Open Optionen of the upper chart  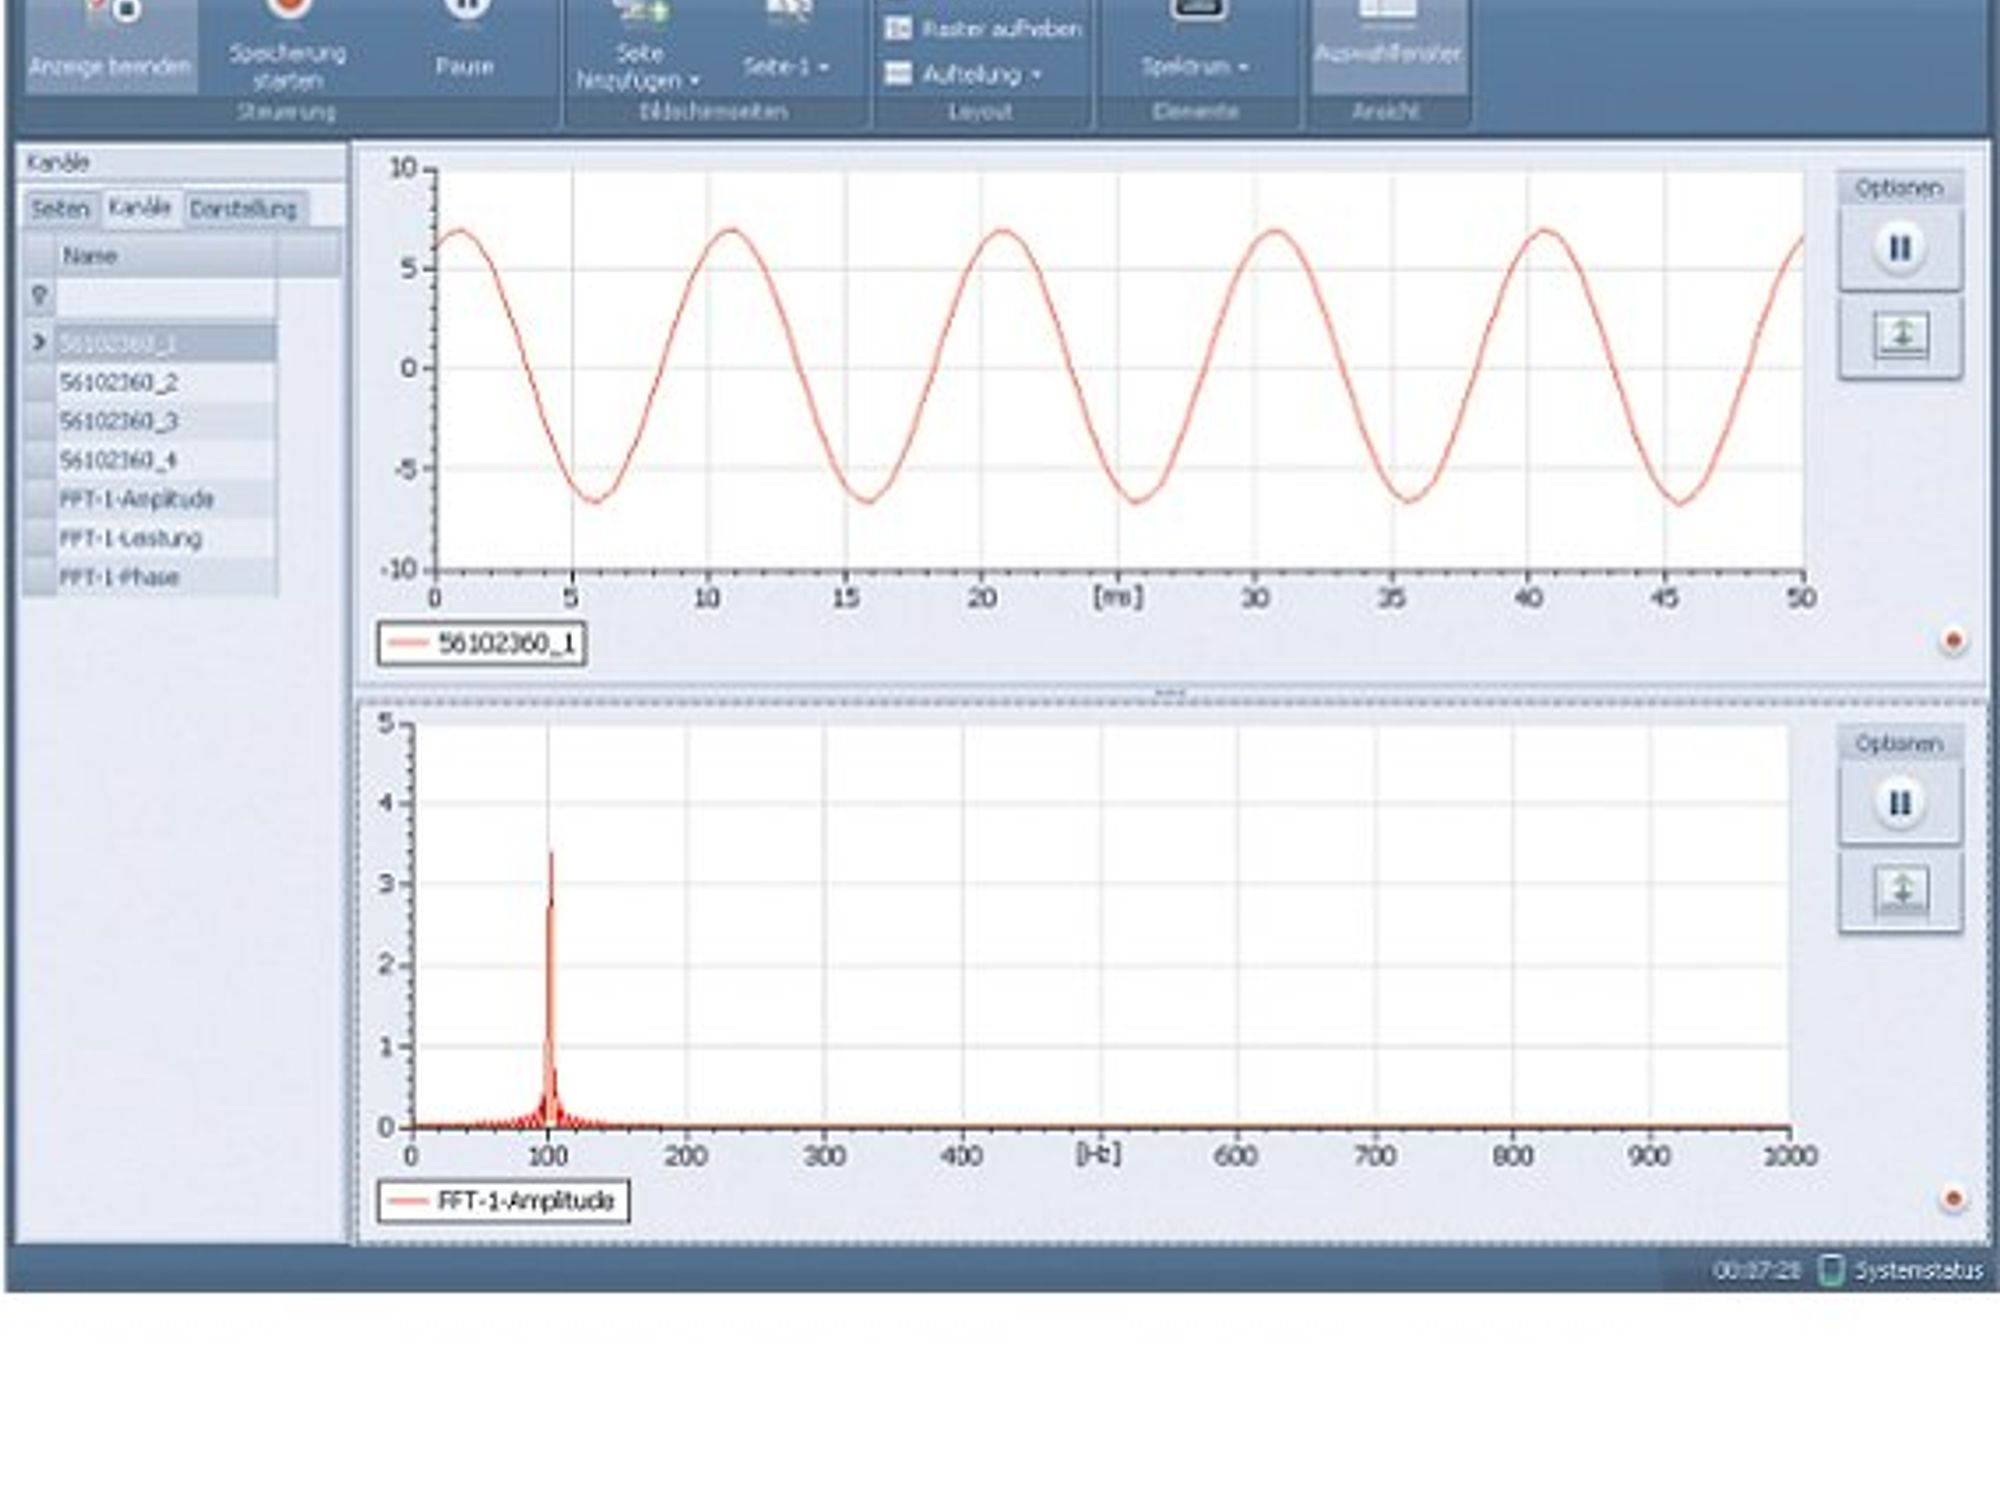[x=1898, y=188]
